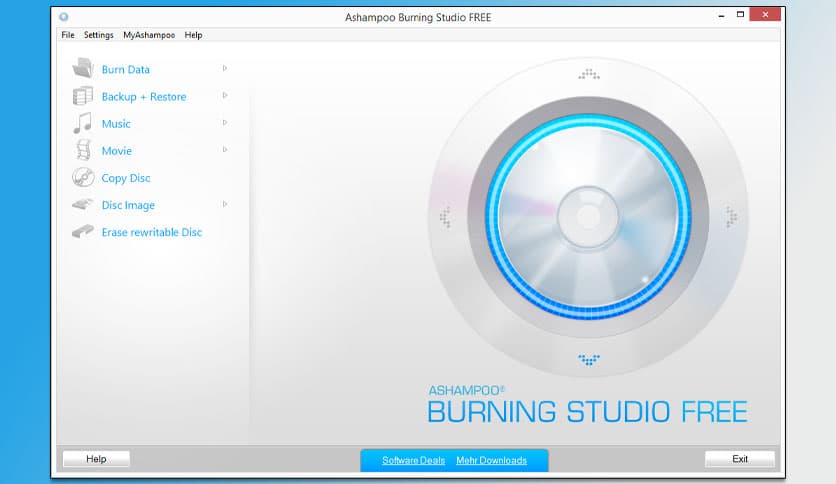
Task: Open the Settings menu
Action: click(x=98, y=35)
